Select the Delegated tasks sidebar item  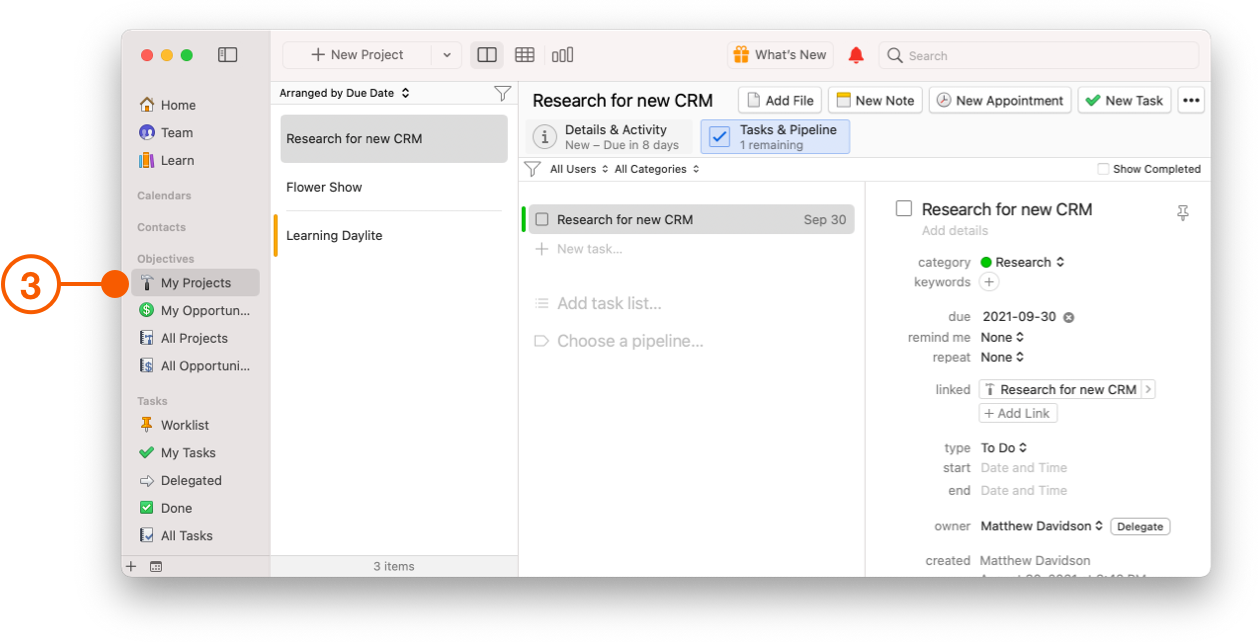[x=188, y=480]
